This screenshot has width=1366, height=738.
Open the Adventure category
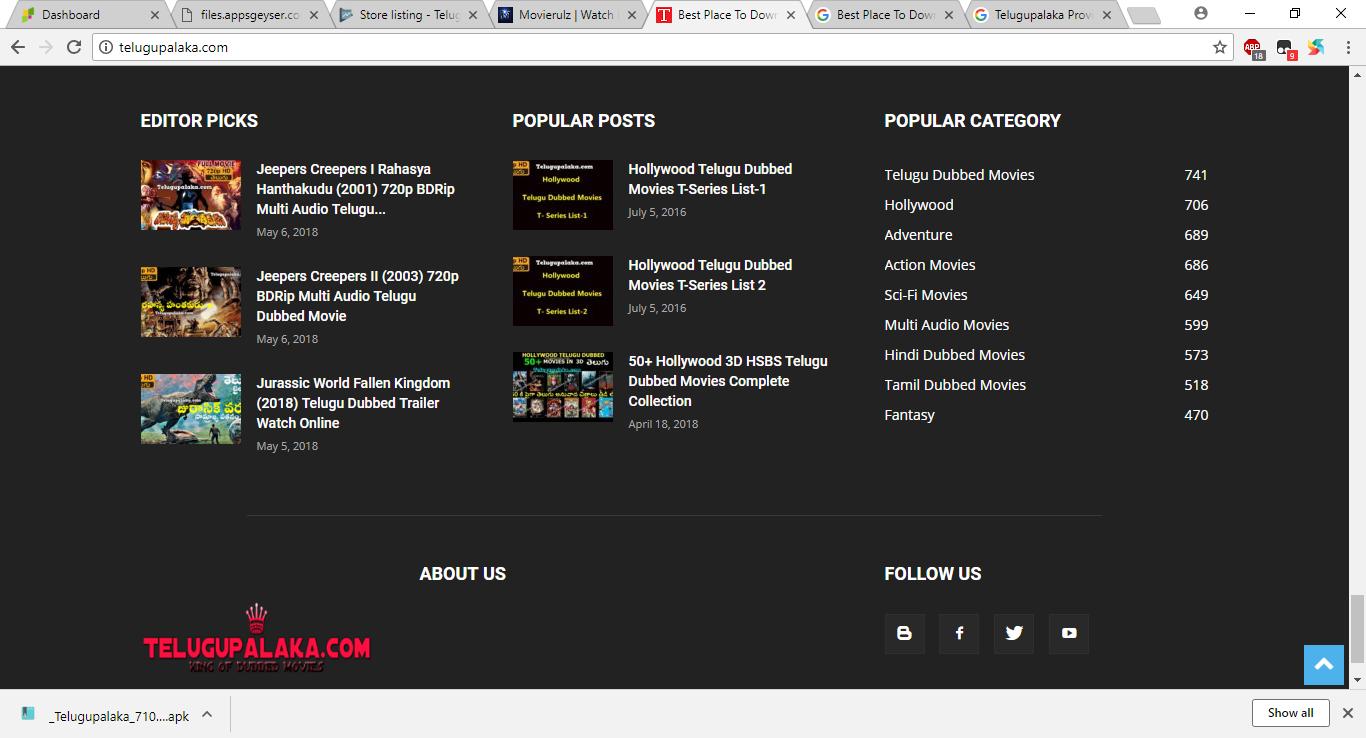coord(918,235)
